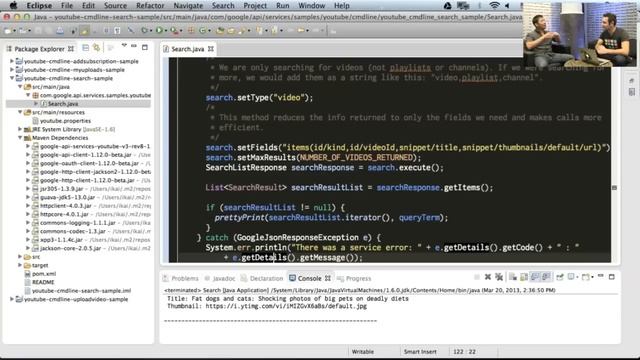Remove the launch with the single X icon
Viewport: 640px width, 360px height.
[x=488, y=277]
